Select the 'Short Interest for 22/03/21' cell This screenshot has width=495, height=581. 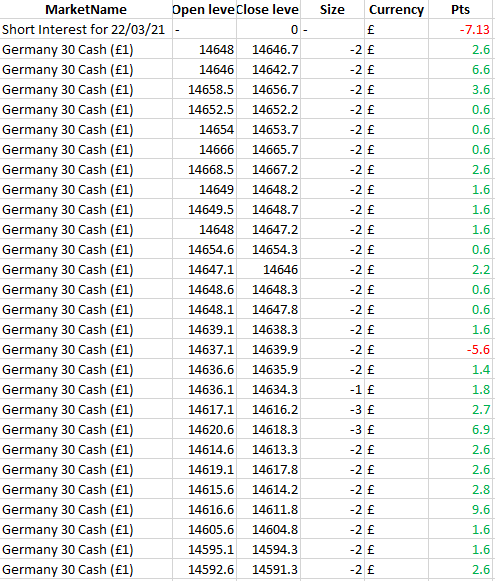[86, 29]
